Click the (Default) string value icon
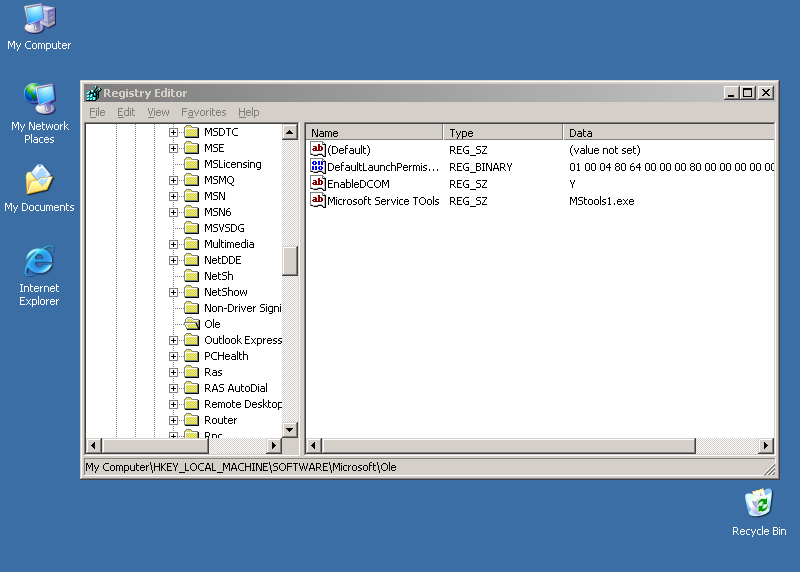Screen dimensions: 800x572 tap(318, 150)
